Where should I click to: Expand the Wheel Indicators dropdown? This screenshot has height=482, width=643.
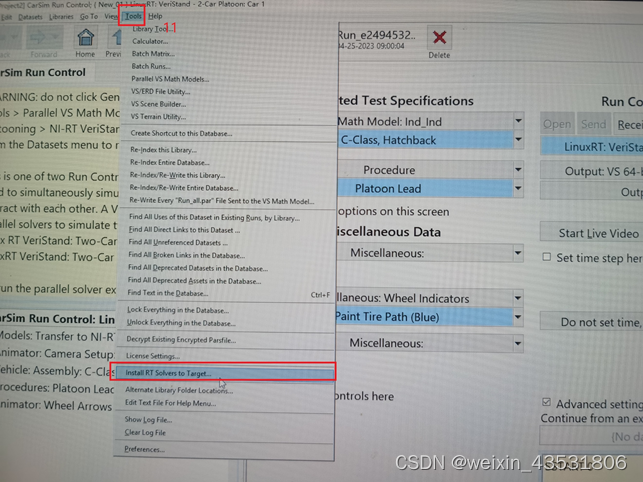(518, 298)
